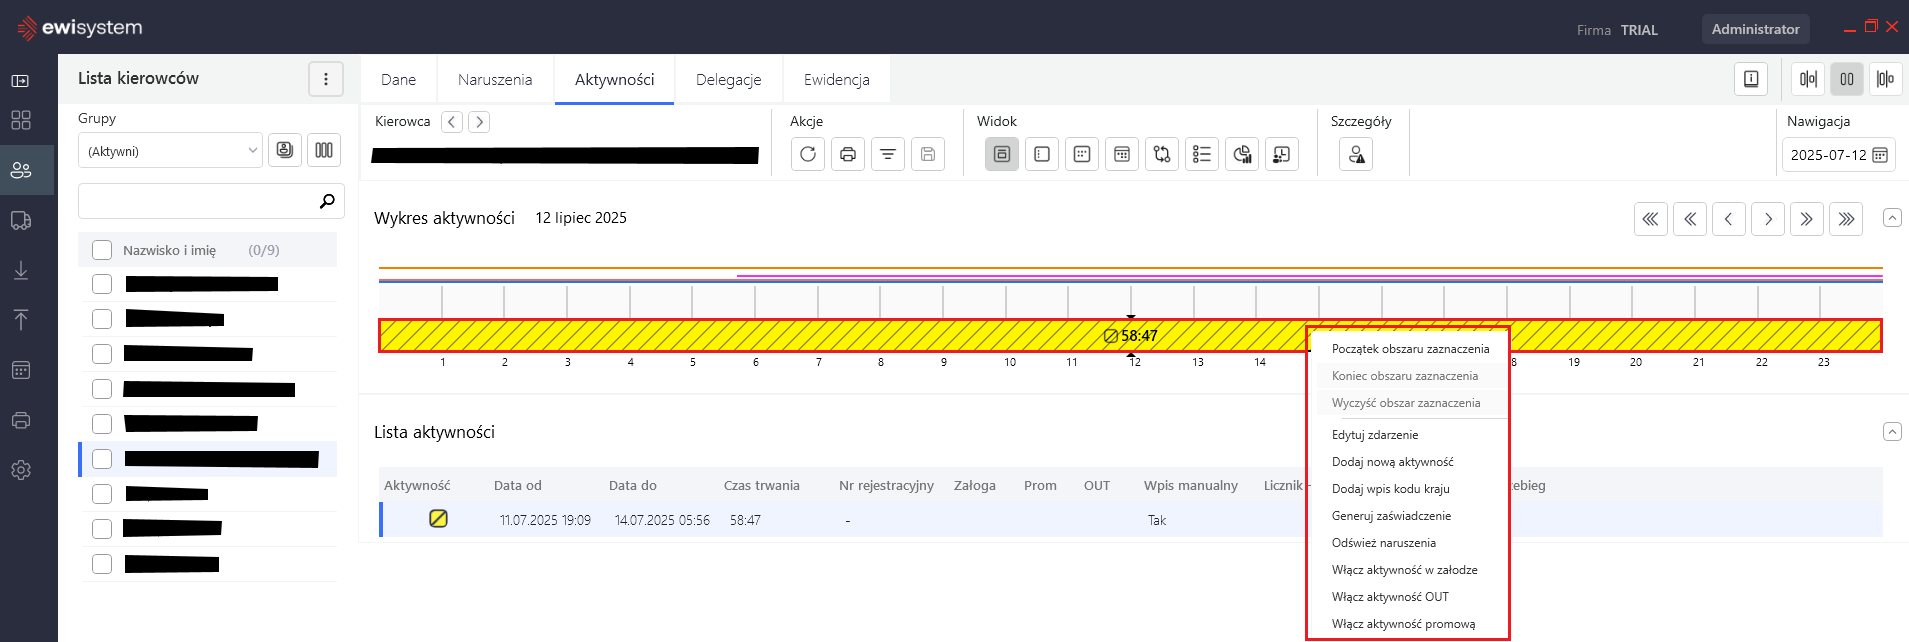The width and height of the screenshot is (1909, 642).
Task: Jump to next day with single right chevron
Action: (1767, 219)
